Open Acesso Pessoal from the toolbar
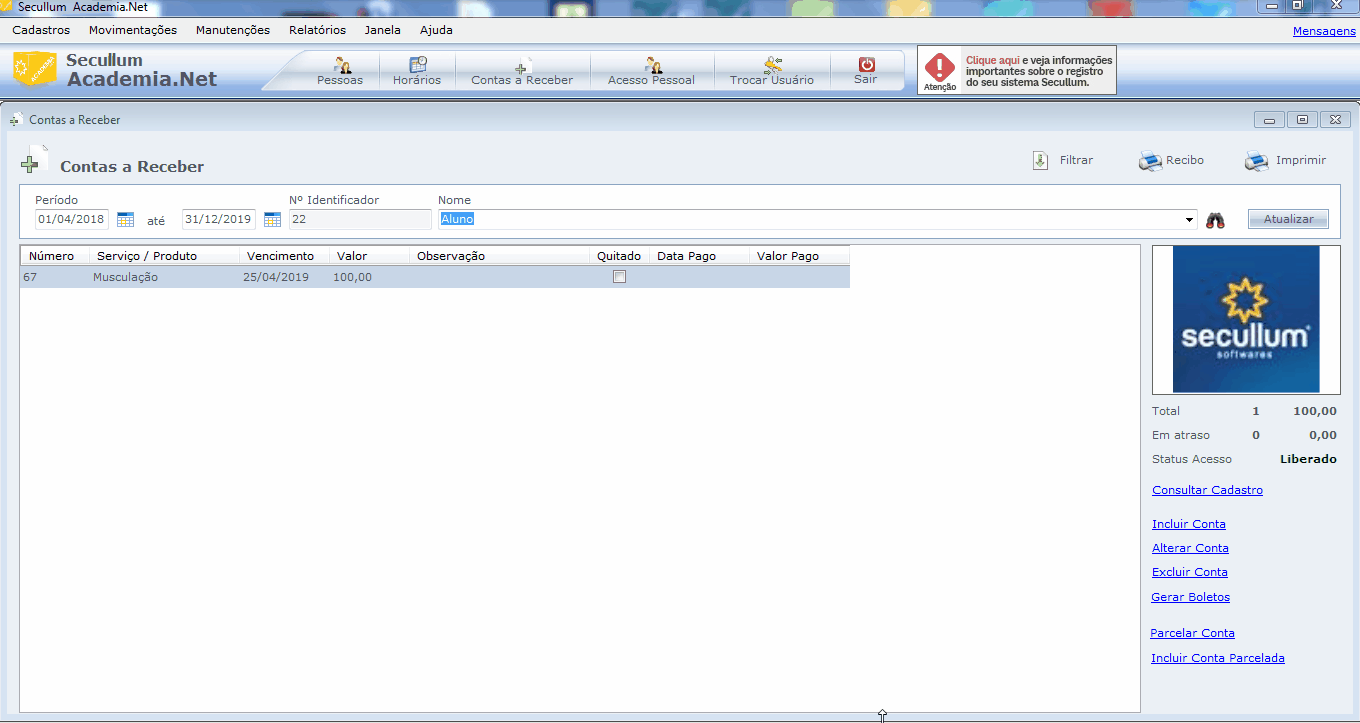This screenshot has height=723, width=1360. [x=652, y=66]
